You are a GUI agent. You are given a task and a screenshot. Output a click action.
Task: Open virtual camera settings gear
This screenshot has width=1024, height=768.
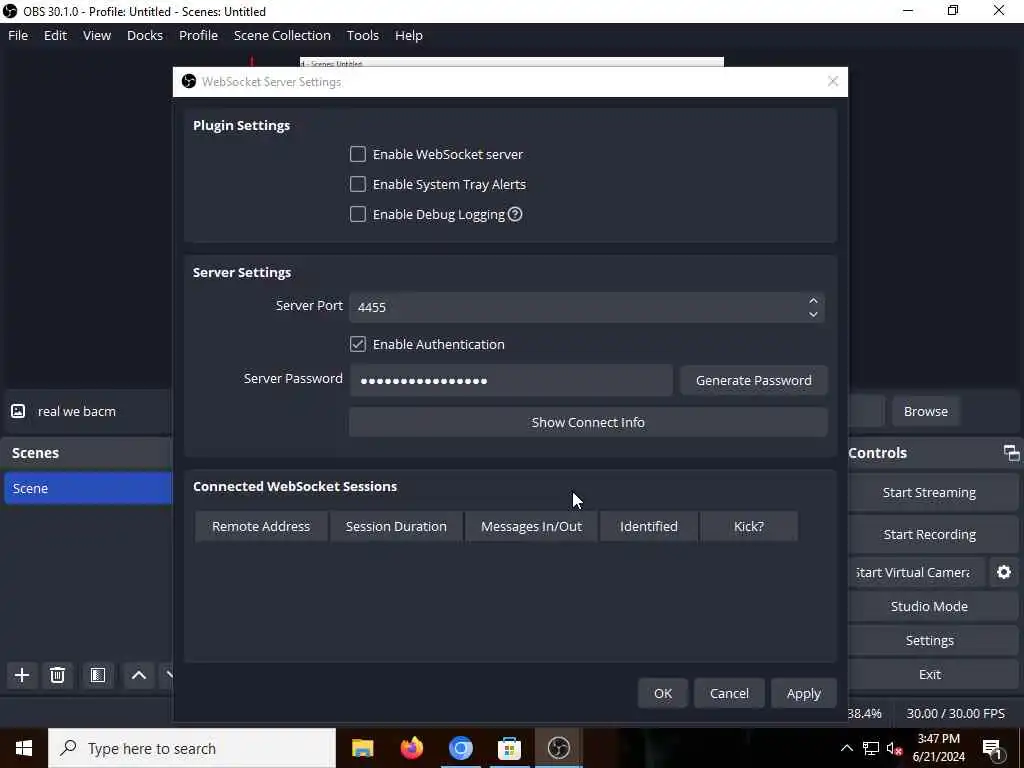coord(1004,573)
